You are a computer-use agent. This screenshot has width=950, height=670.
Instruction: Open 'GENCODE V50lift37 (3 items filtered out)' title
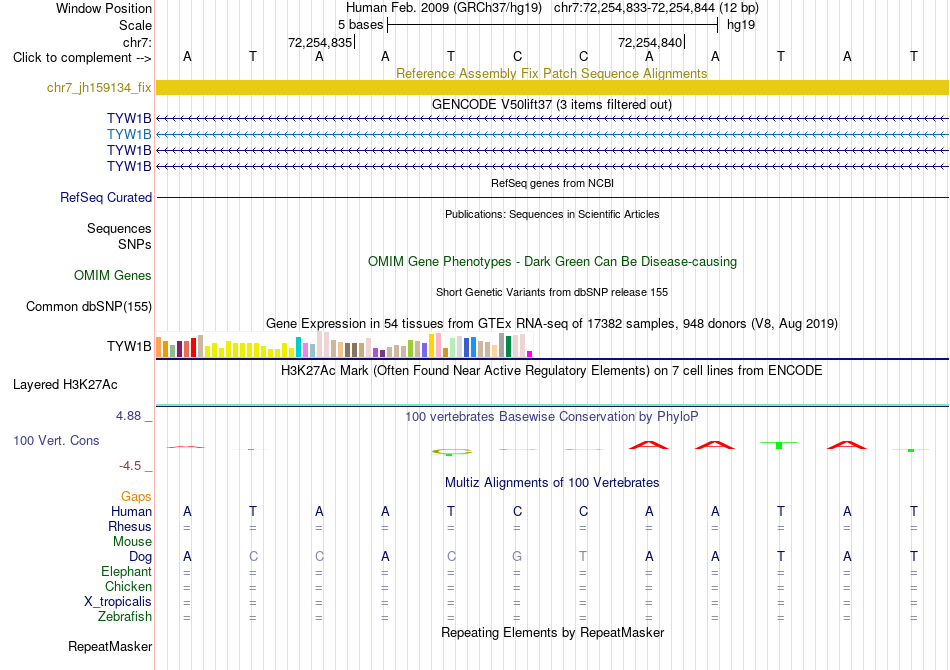click(x=551, y=104)
